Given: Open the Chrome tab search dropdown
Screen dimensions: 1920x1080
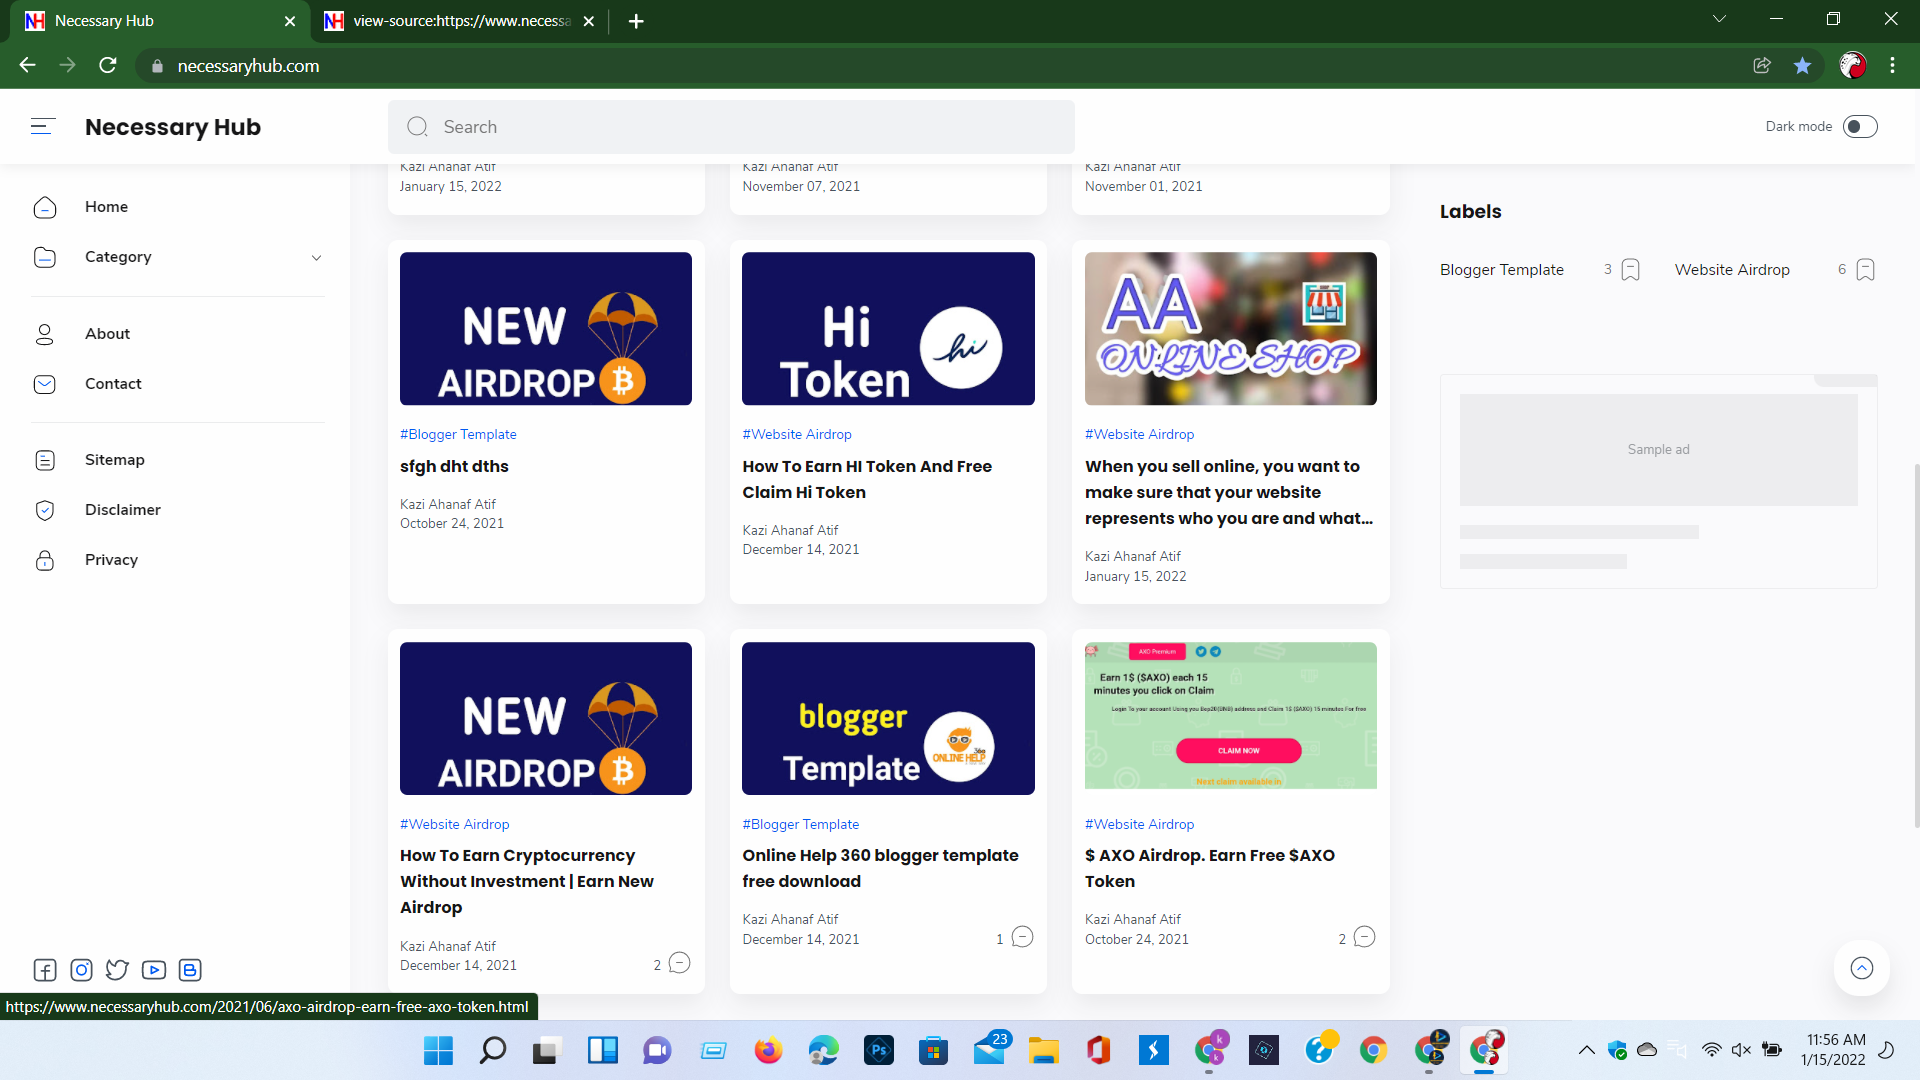Looking at the screenshot, I should coord(1719,19).
